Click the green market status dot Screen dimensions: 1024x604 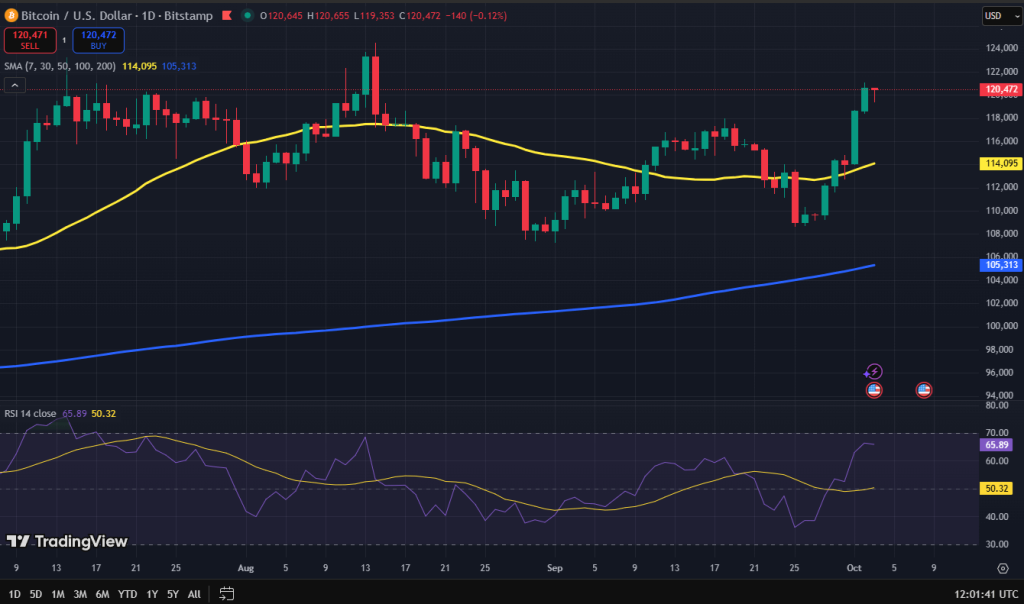(246, 16)
